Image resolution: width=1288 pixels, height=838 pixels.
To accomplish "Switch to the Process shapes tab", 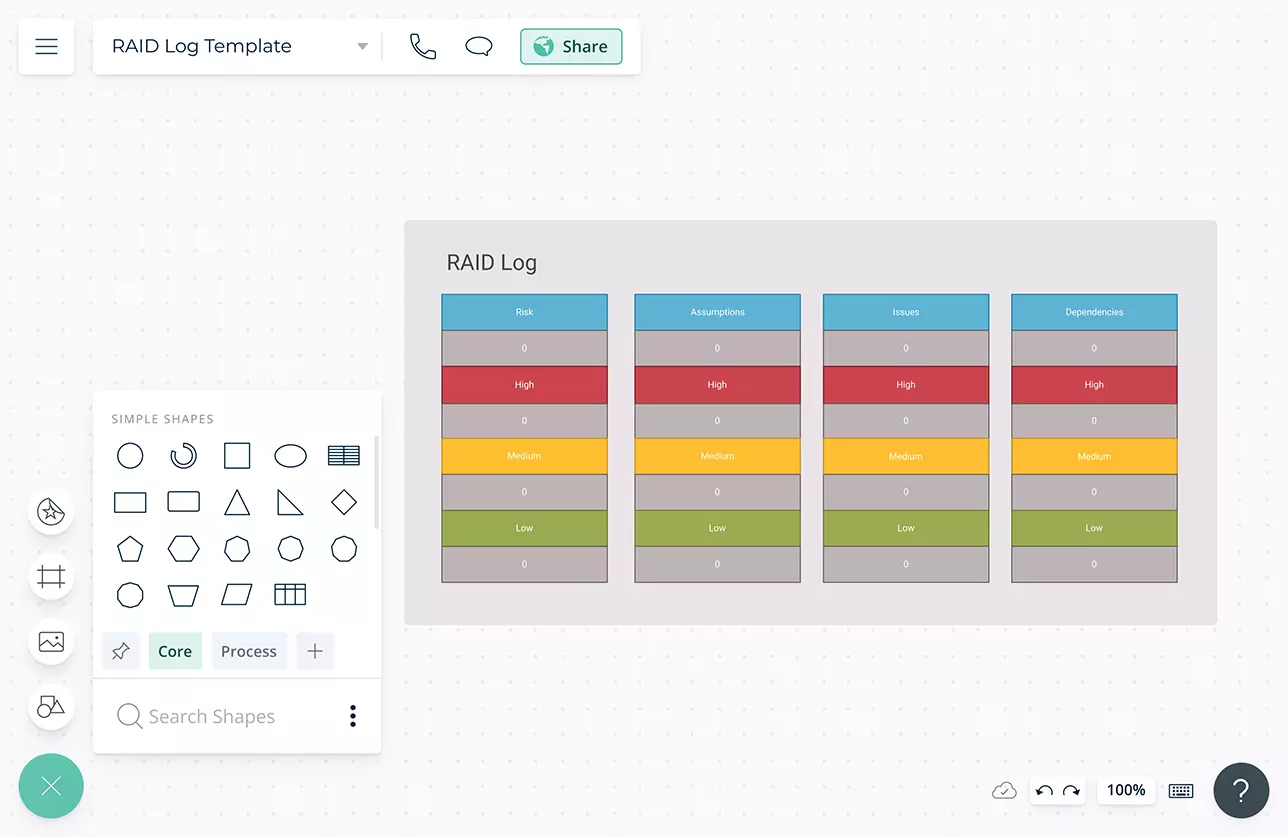I will [249, 651].
